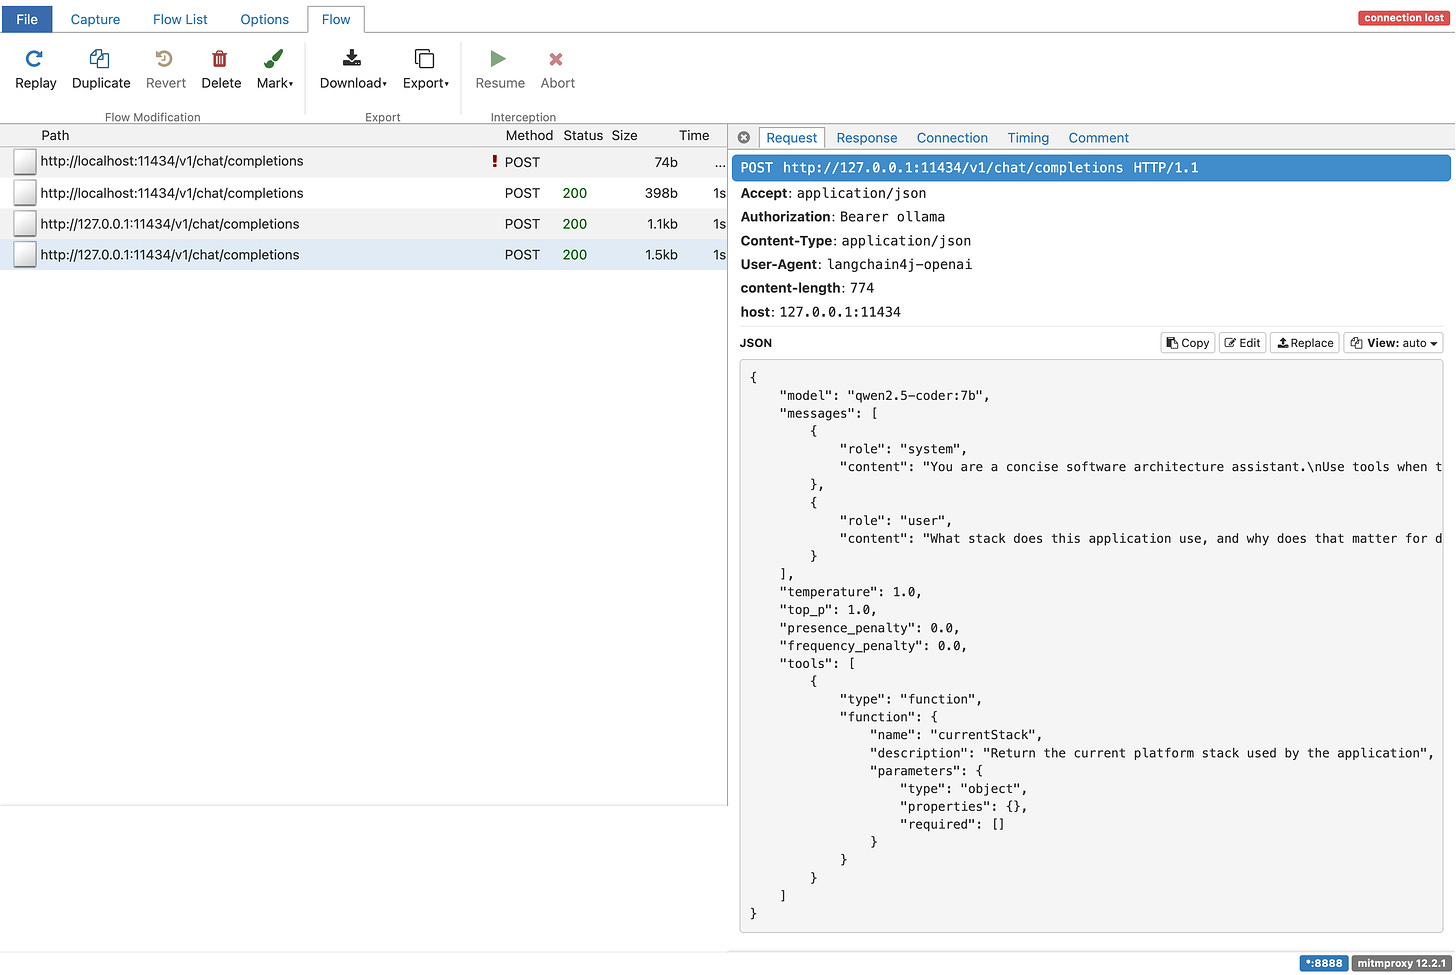Close the flow detail panel icon
Image resolution: width=1456 pixels, height=975 pixels.
[743, 138]
